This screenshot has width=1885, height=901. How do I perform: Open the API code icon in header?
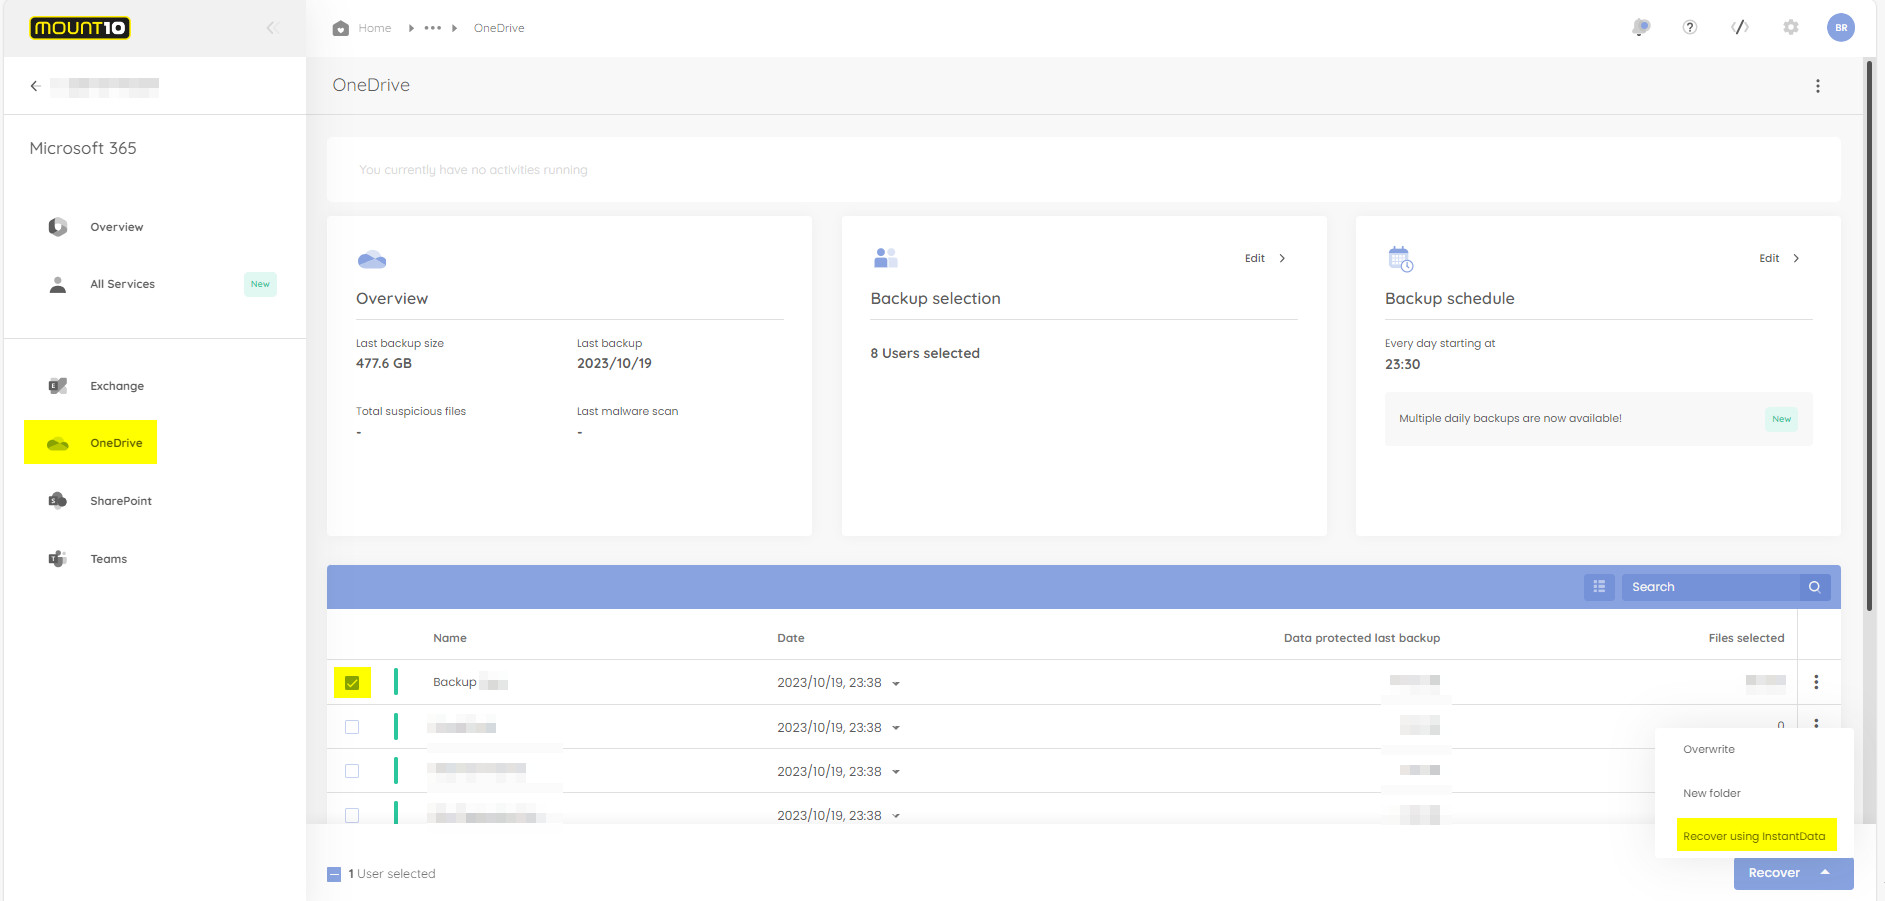click(x=1740, y=28)
